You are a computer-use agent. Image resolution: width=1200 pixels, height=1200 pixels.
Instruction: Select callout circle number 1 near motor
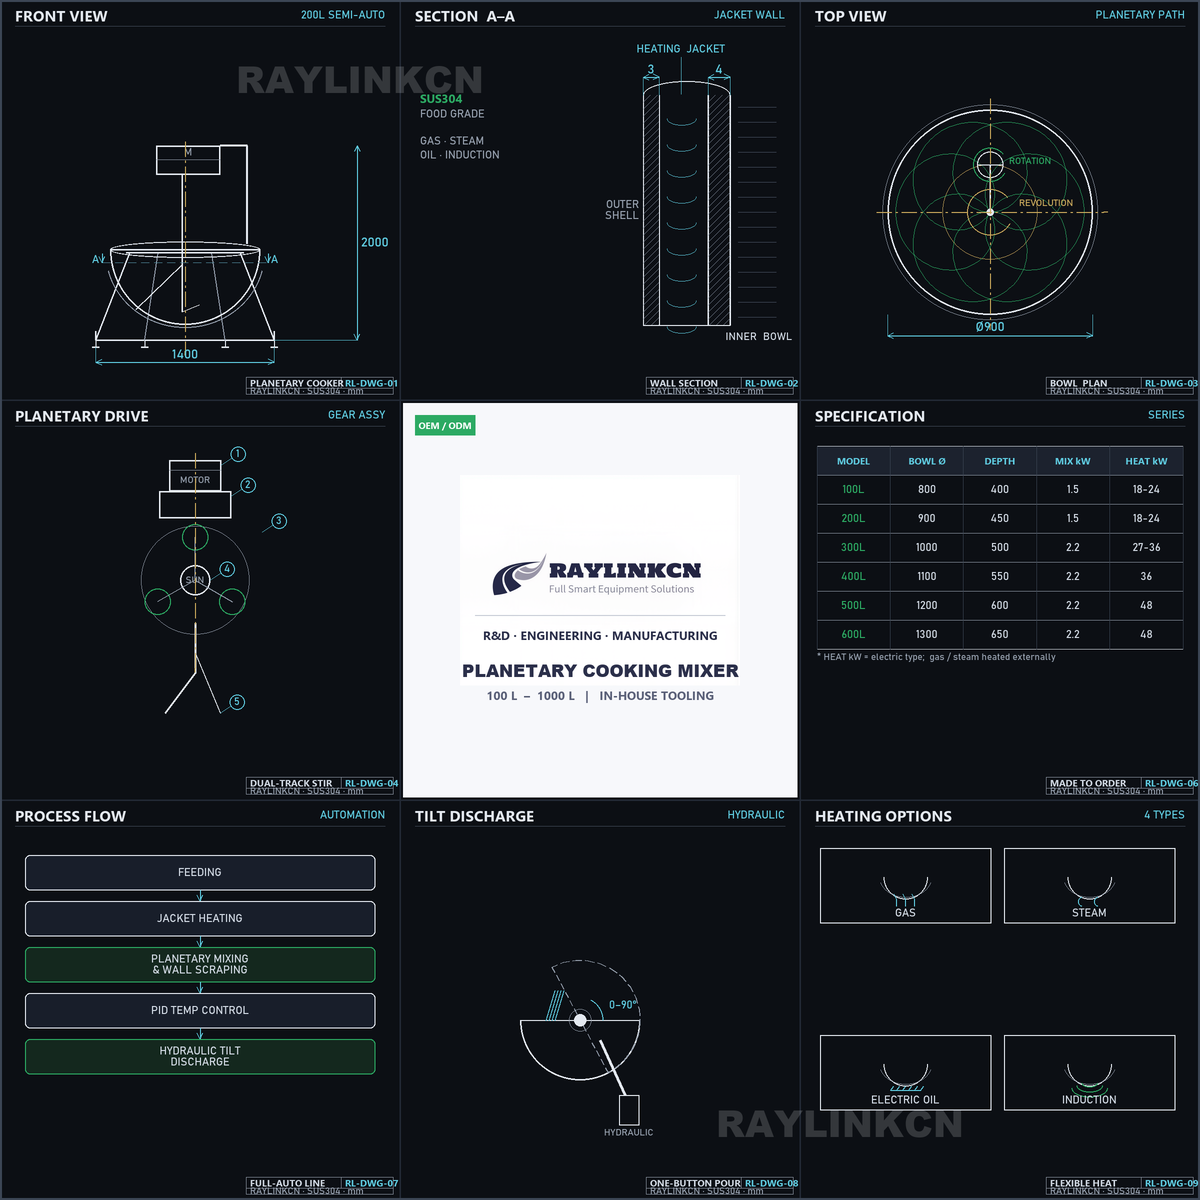(238, 454)
